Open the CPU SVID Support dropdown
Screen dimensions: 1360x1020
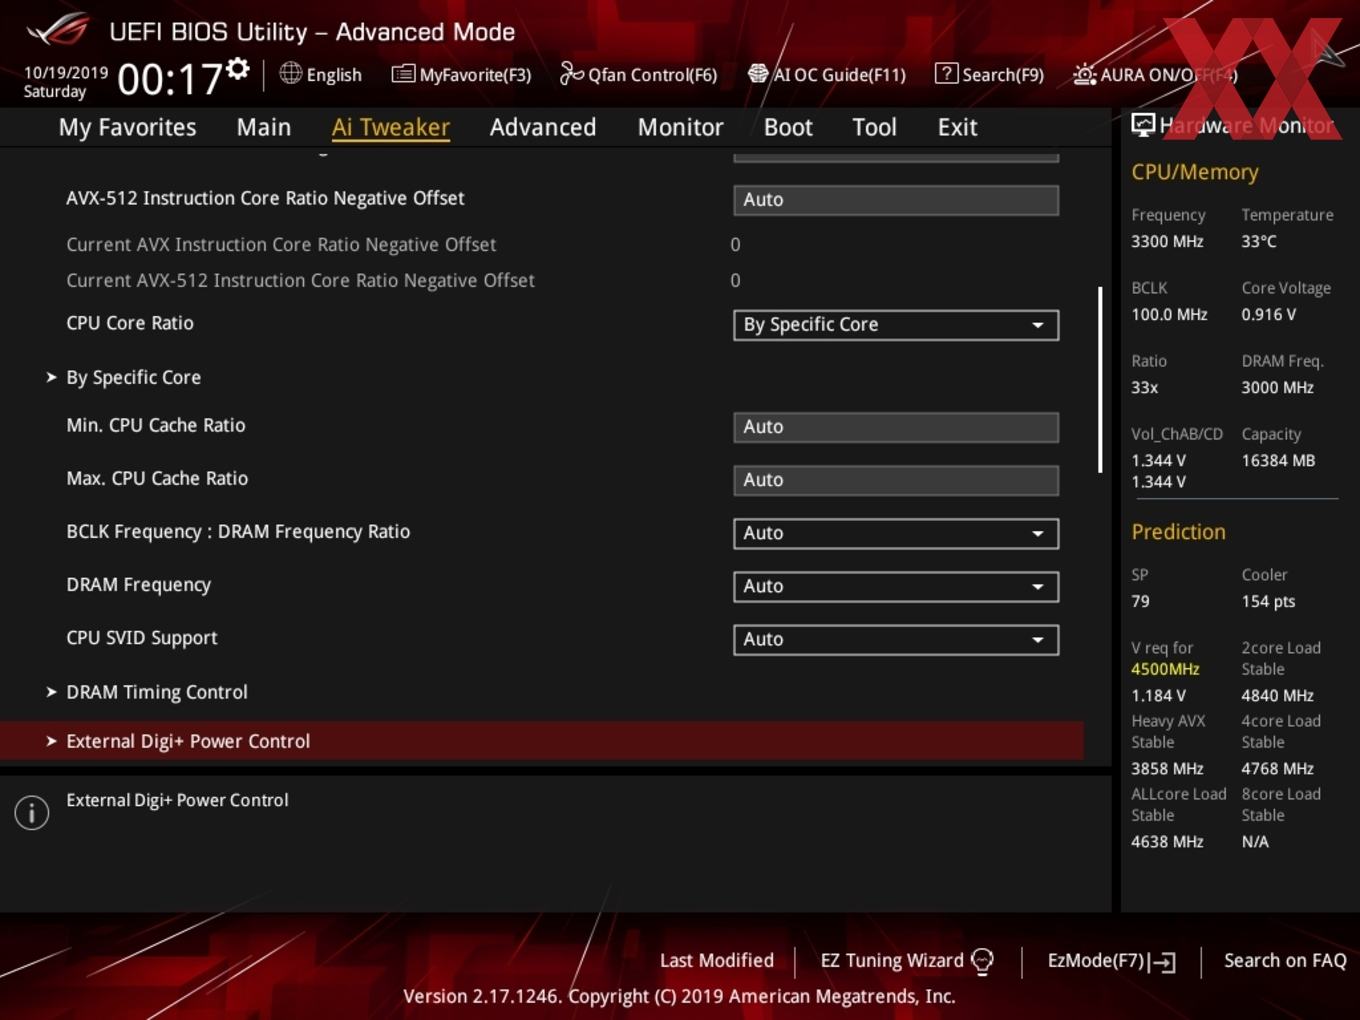coord(896,639)
